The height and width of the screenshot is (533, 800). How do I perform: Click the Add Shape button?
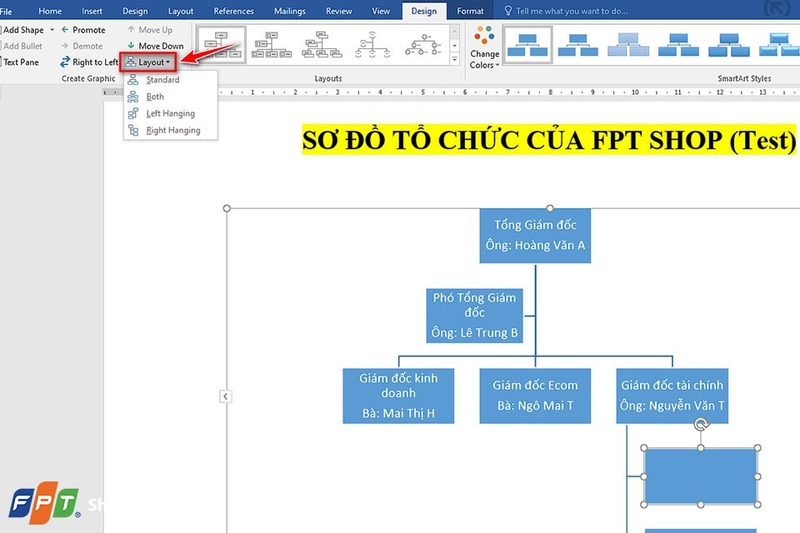22,30
